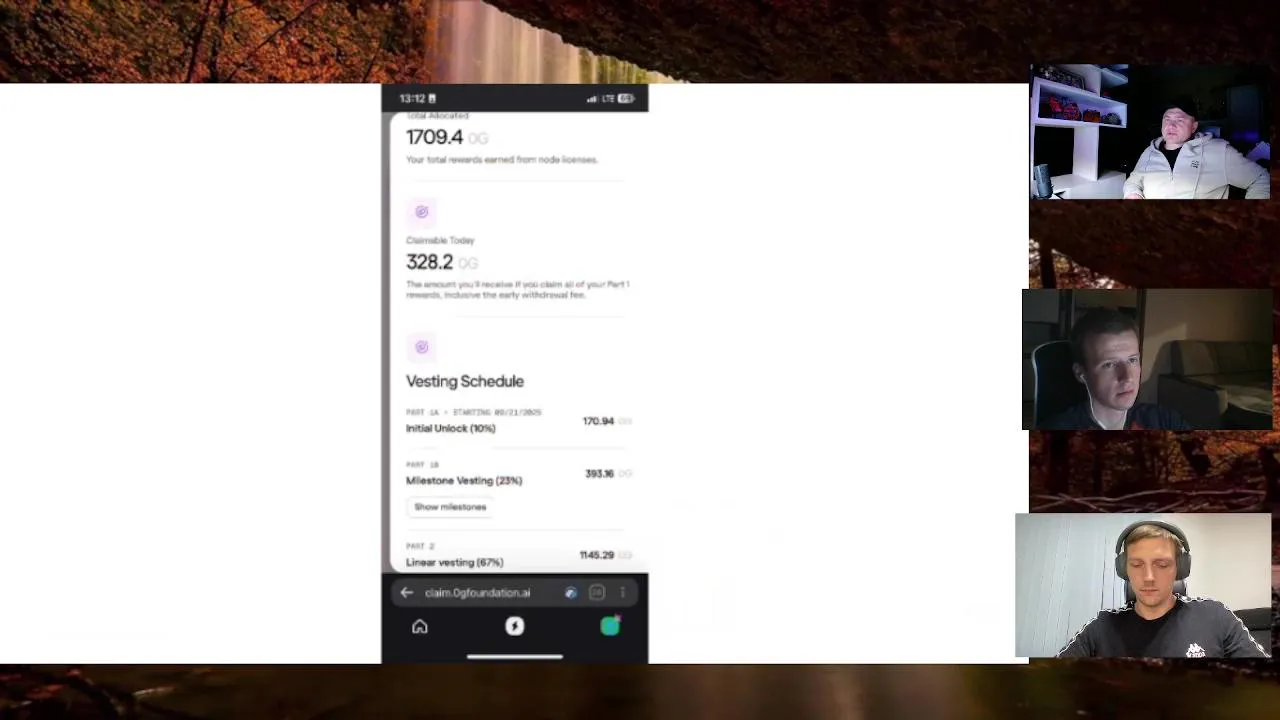Click the 1709.4 total allocated amount

[435, 137]
